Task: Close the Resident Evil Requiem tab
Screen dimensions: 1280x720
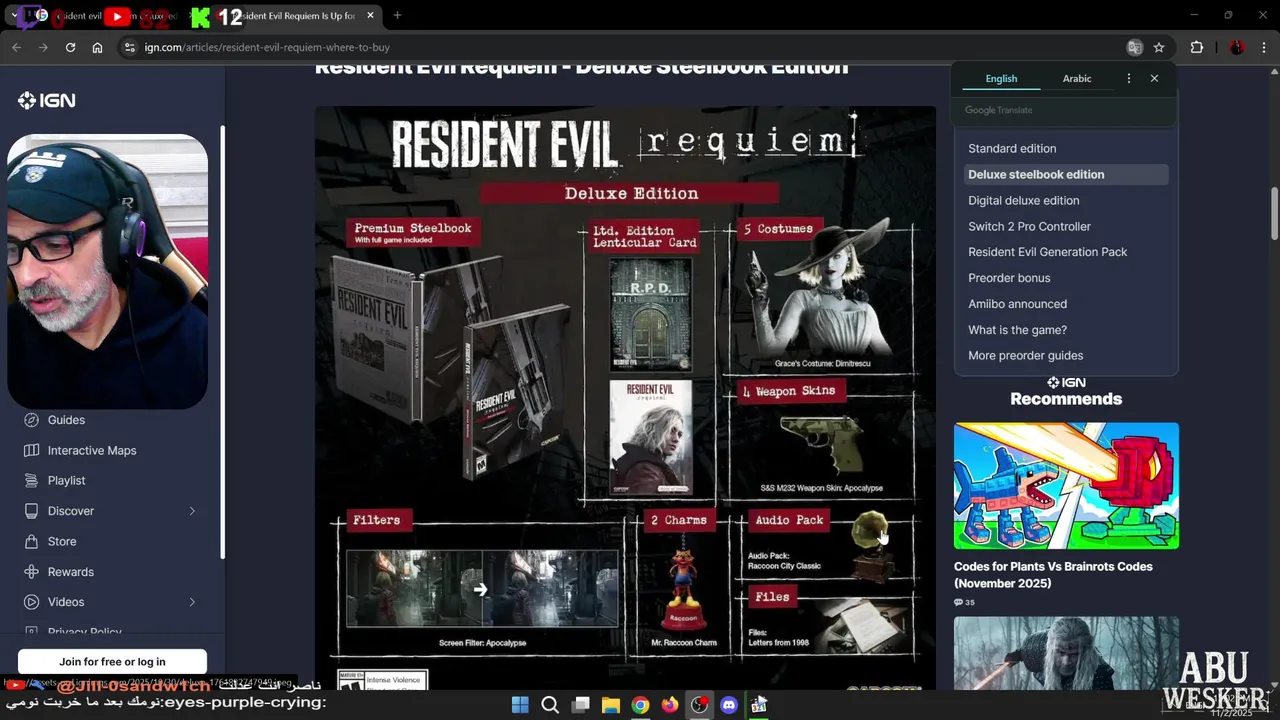Action: [x=370, y=15]
